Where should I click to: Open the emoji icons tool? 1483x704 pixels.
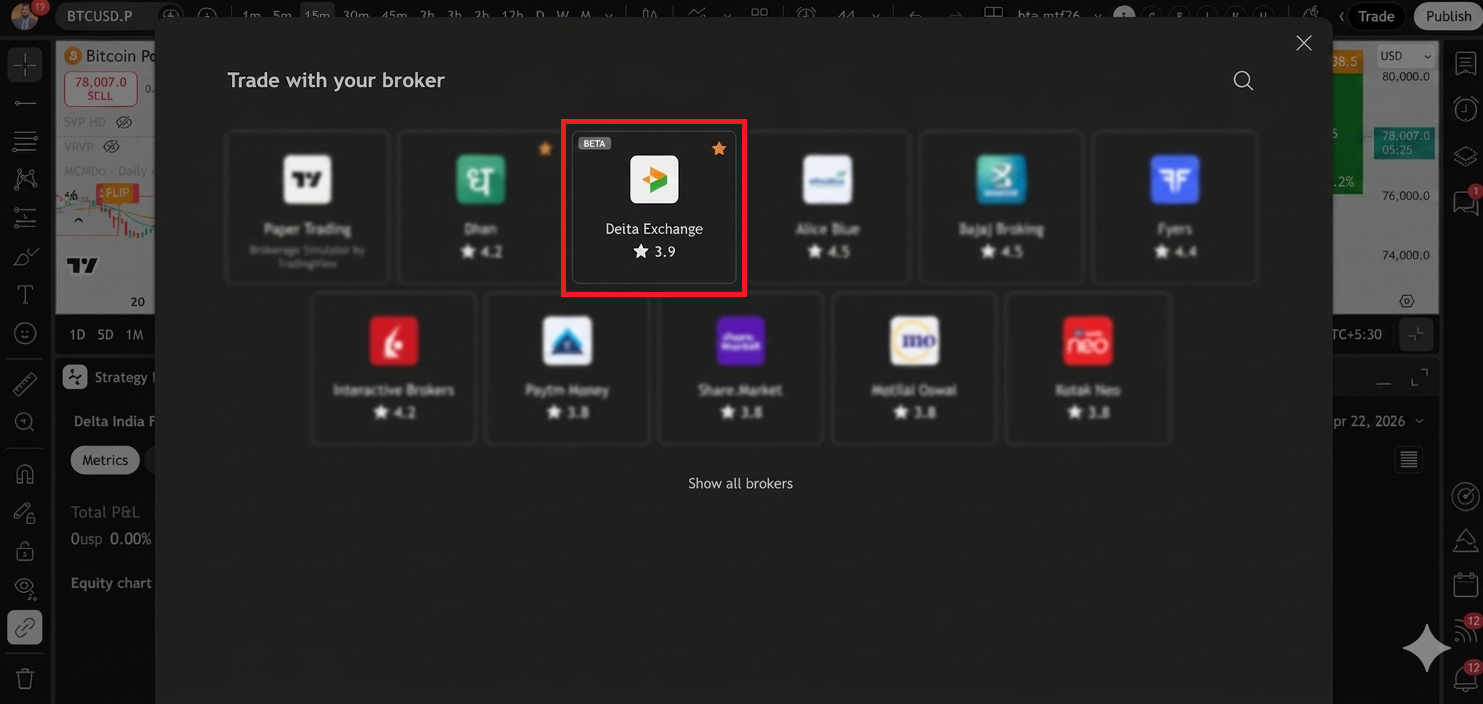[x=25, y=333]
